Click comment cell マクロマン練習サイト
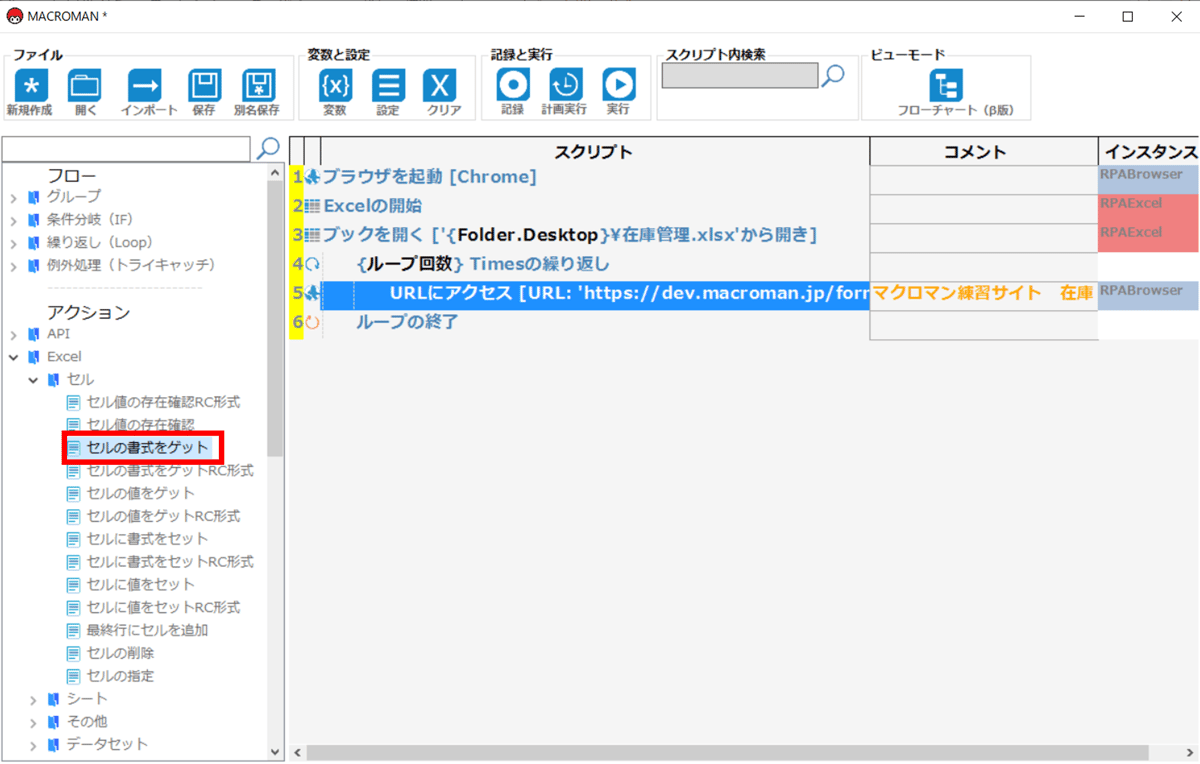1200x764 pixels. pyautogui.click(x=984, y=294)
